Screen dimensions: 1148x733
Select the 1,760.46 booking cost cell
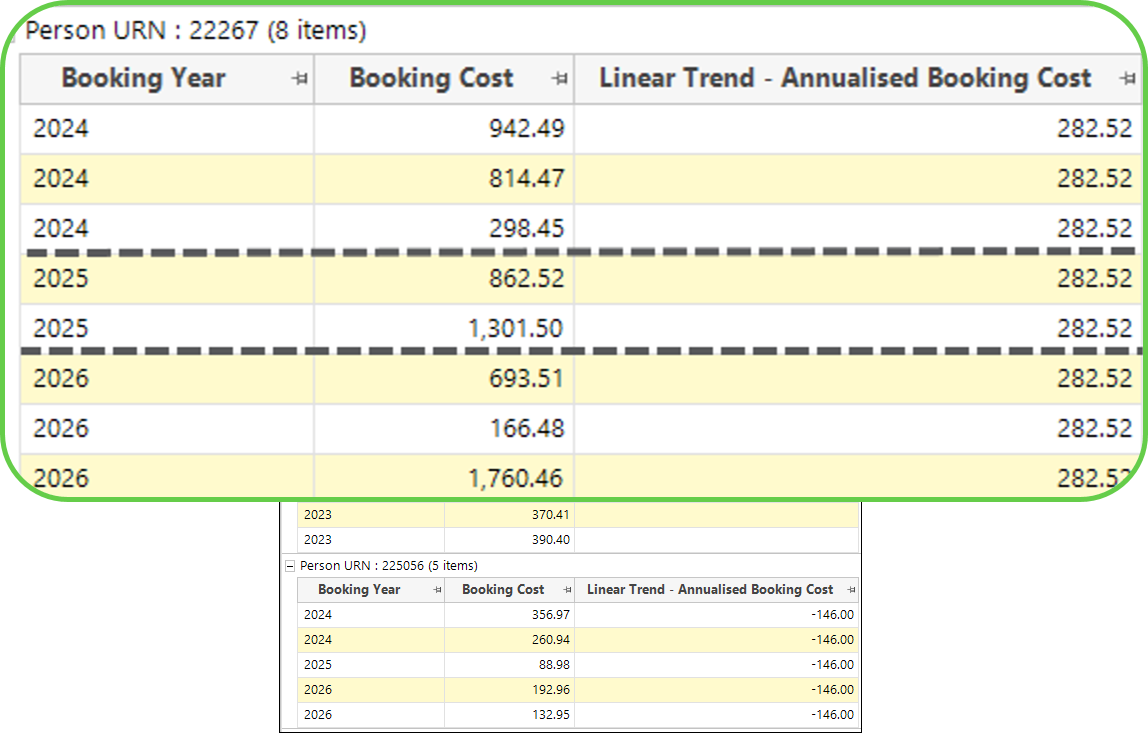(x=444, y=478)
